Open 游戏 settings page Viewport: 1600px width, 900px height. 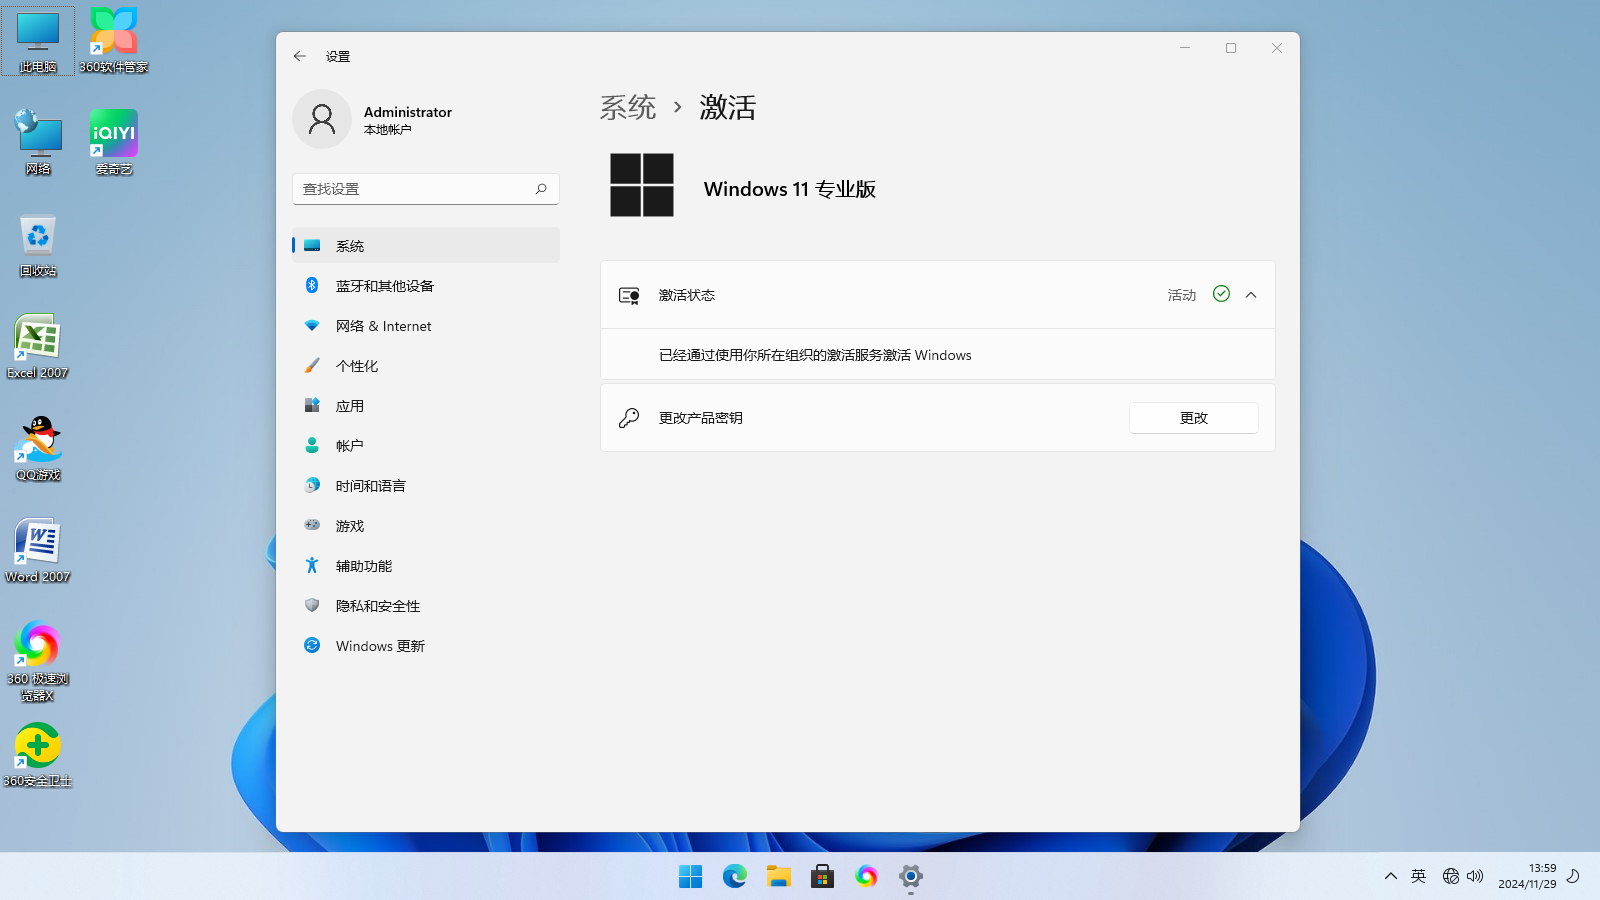(426, 525)
